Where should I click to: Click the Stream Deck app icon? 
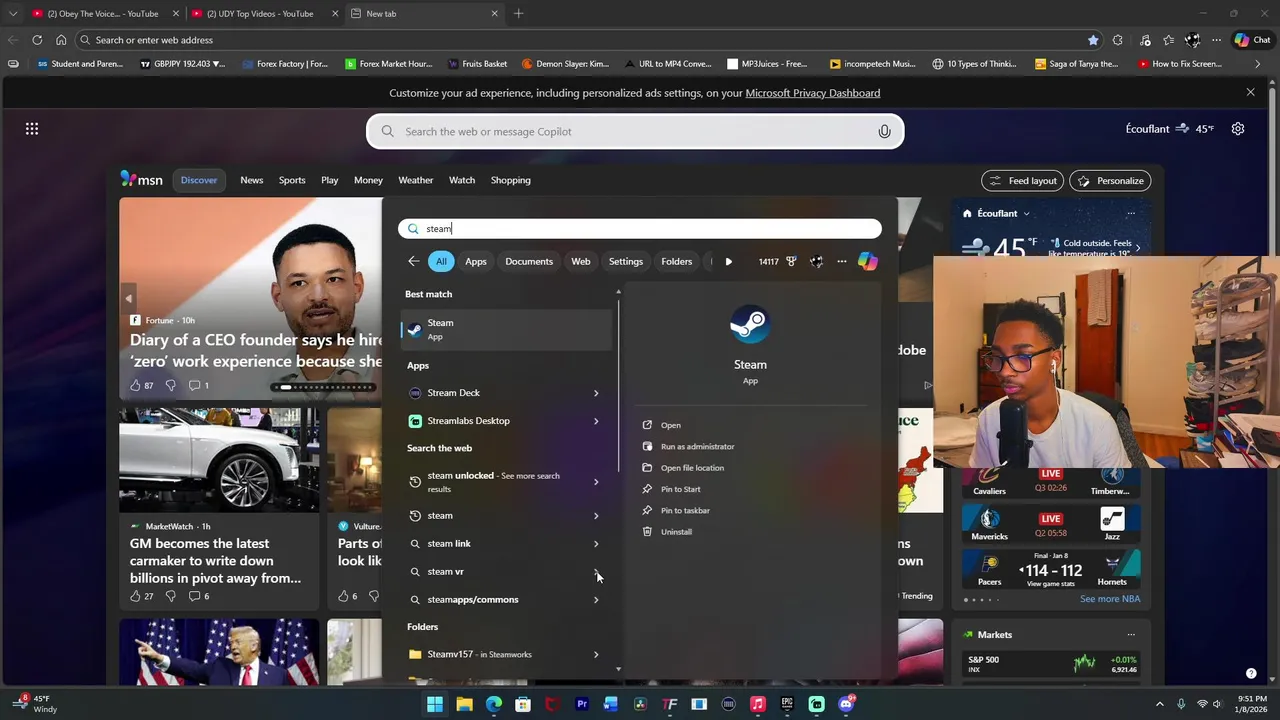(x=415, y=393)
